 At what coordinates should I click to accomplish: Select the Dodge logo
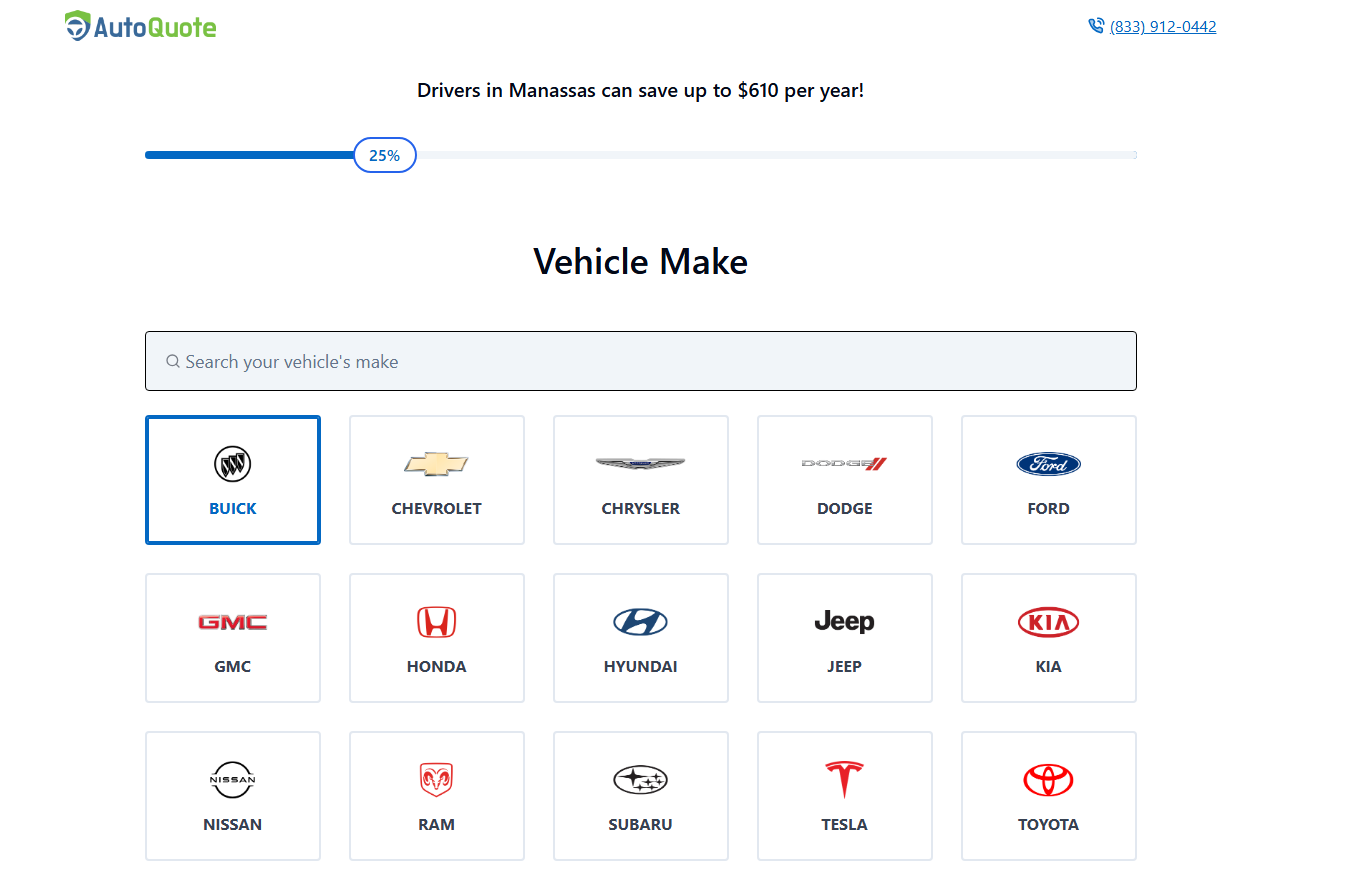tap(844, 464)
